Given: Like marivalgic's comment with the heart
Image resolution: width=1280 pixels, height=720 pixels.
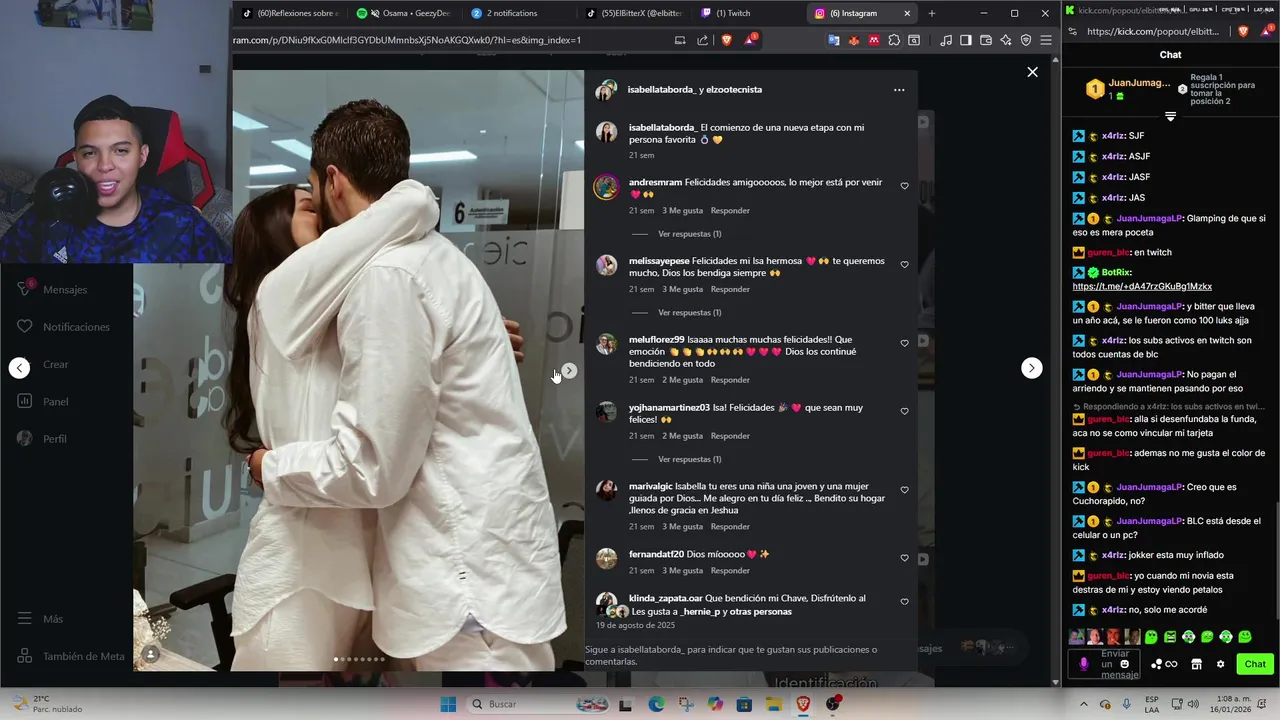Looking at the screenshot, I should pos(904,490).
